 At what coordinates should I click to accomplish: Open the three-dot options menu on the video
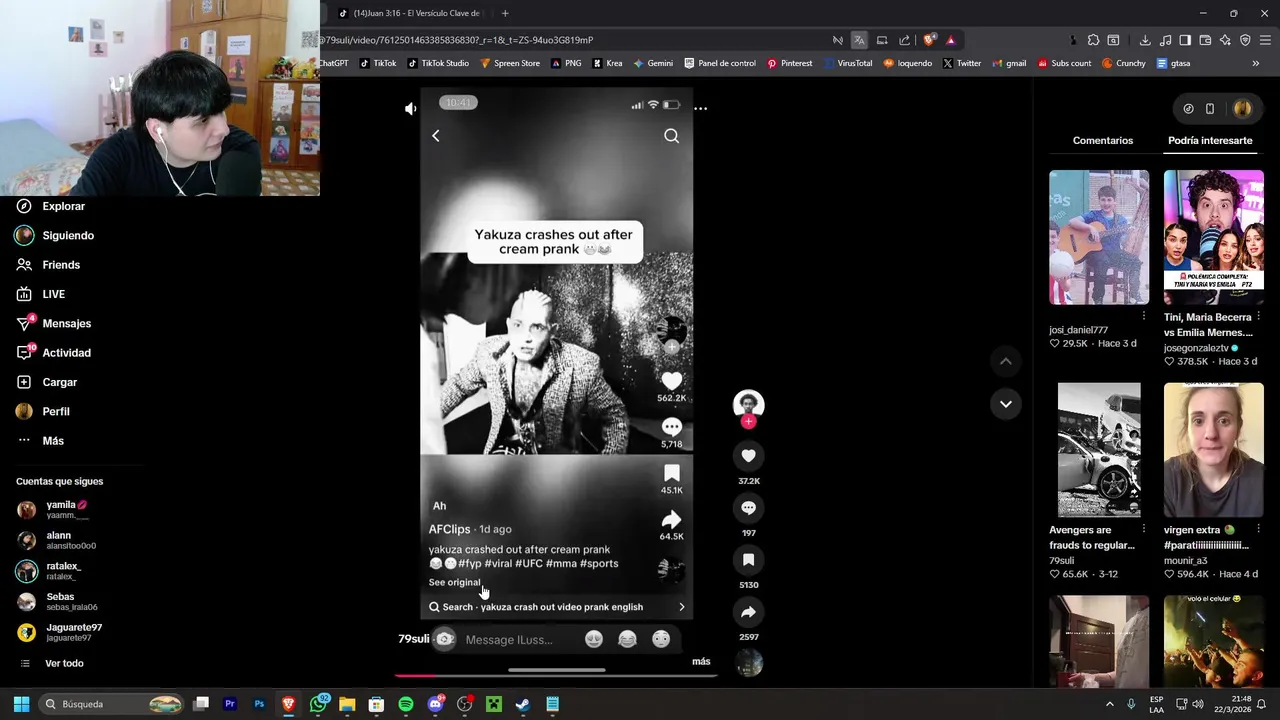click(x=700, y=108)
